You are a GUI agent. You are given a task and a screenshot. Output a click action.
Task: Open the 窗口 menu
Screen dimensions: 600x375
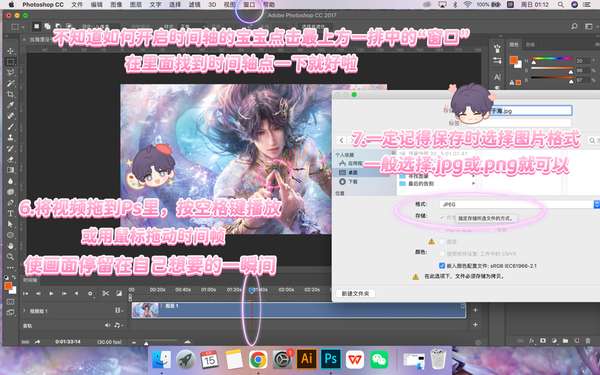click(249, 5)
